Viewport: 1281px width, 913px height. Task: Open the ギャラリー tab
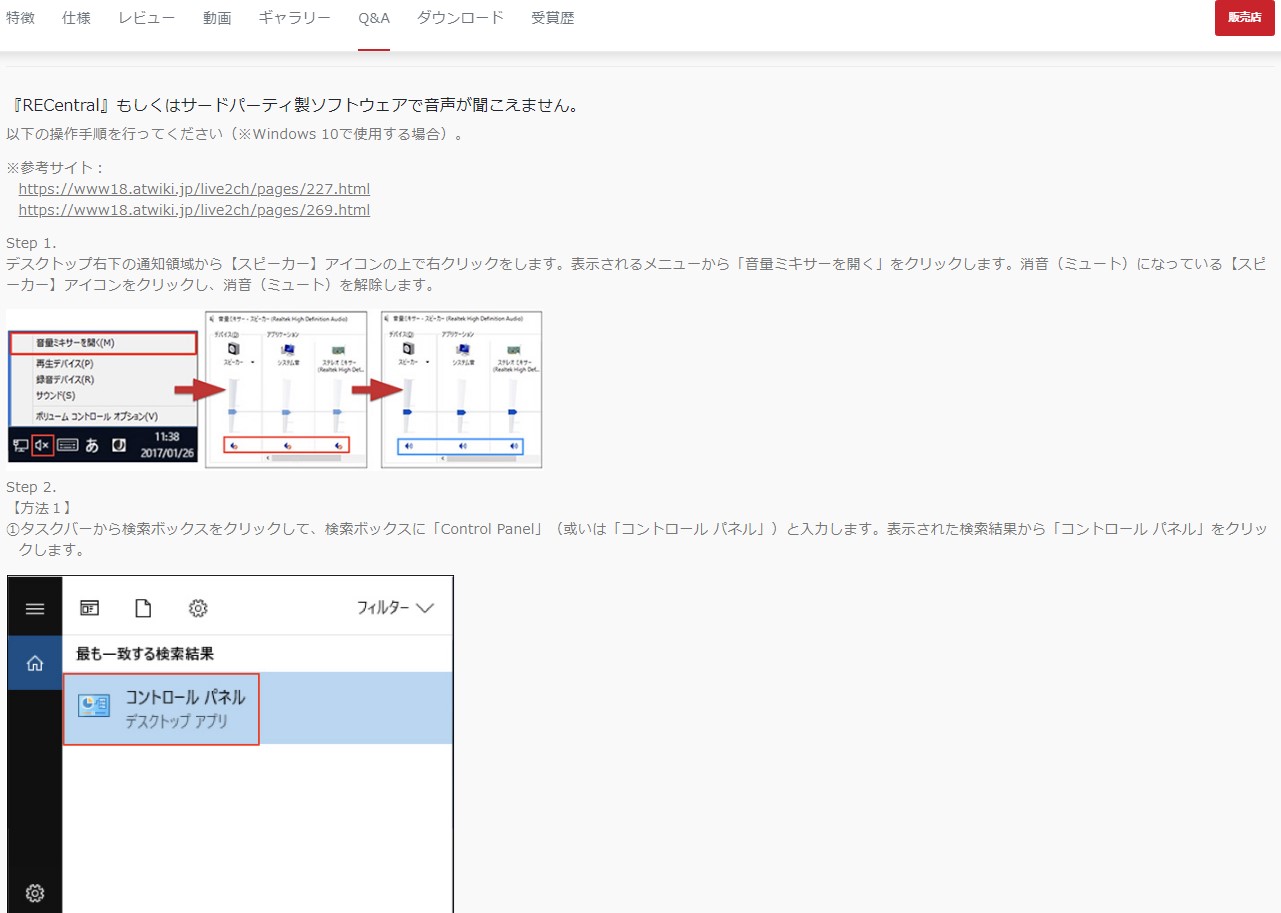294,18
